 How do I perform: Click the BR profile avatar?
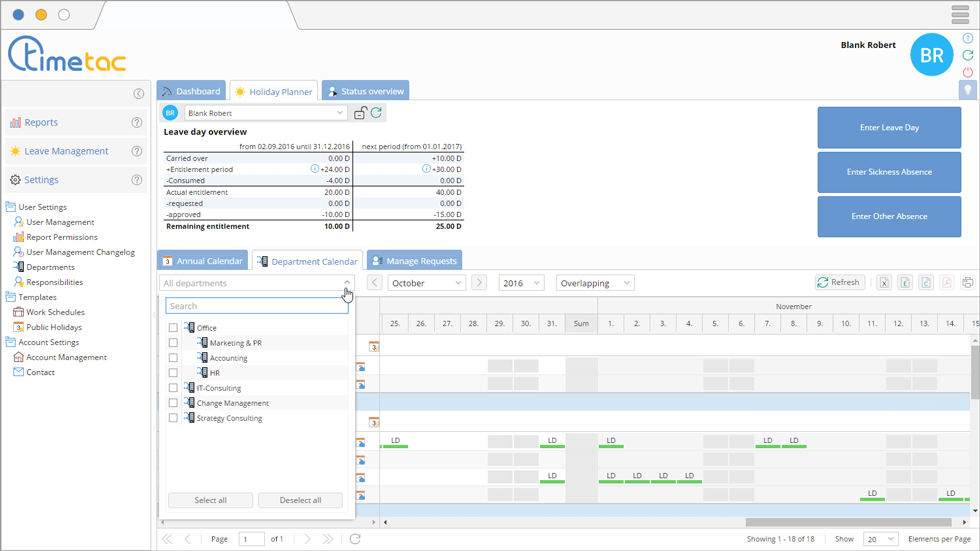[x=931, y=55]
